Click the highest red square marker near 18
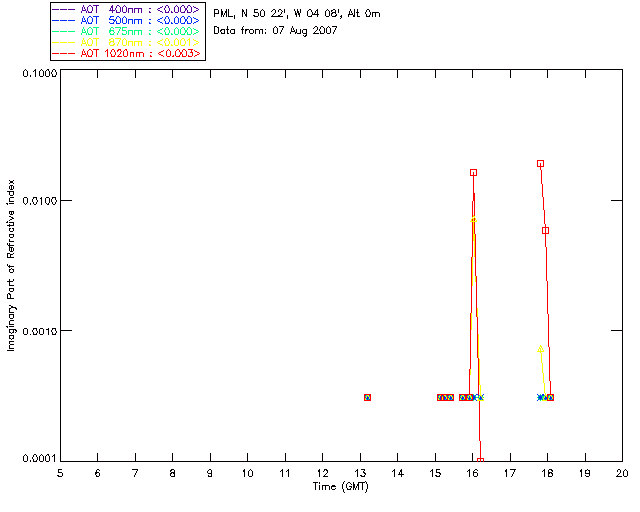This screenshot has width=640, height=512. tap(540, 164)
